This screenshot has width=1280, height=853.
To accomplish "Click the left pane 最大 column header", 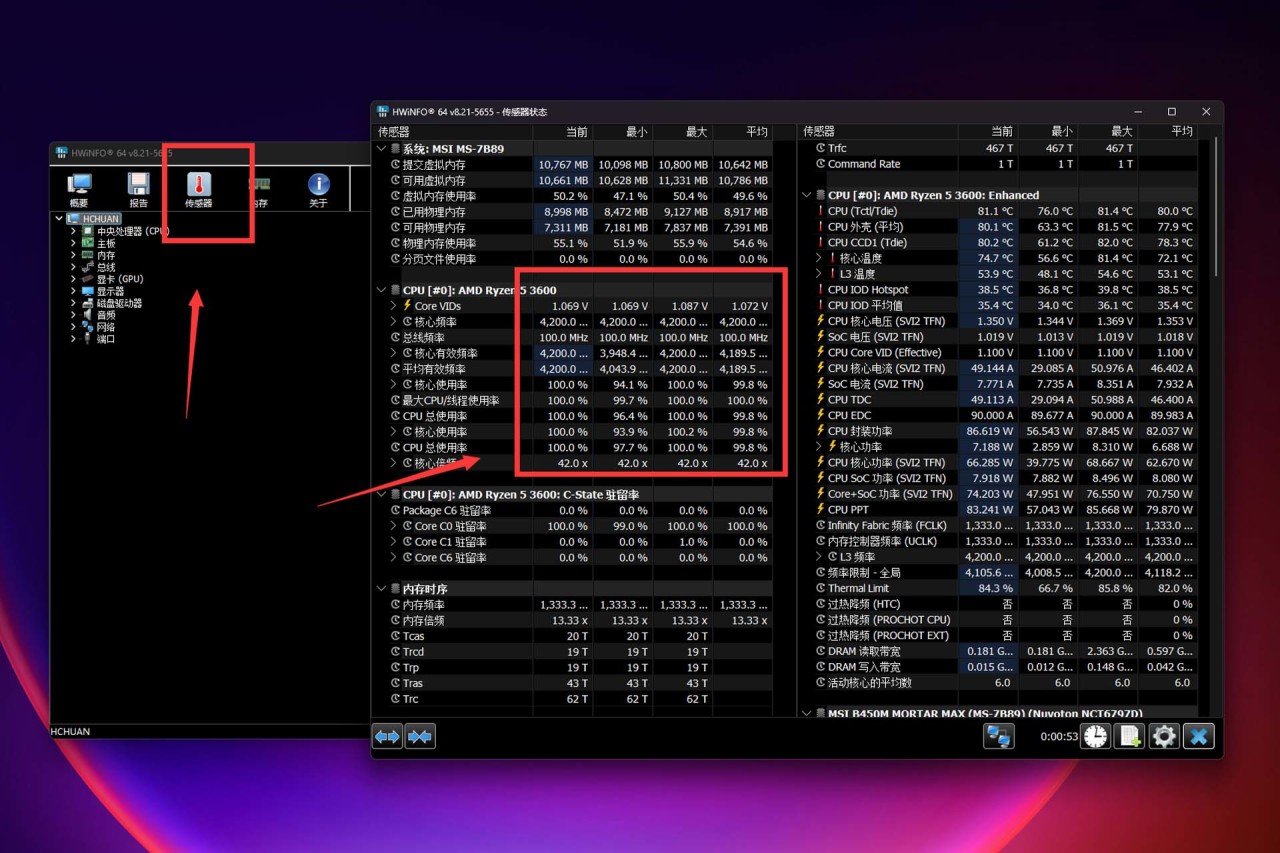I will [x=683, y=132].
